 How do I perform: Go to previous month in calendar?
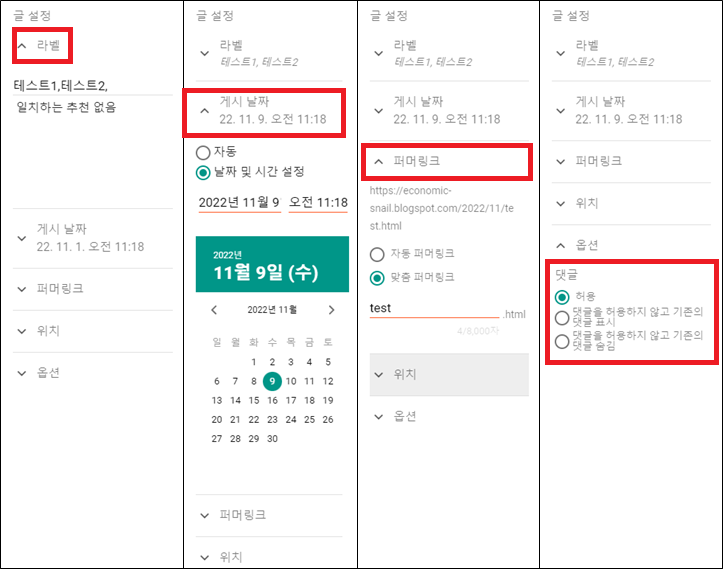(x=214, y=310)
